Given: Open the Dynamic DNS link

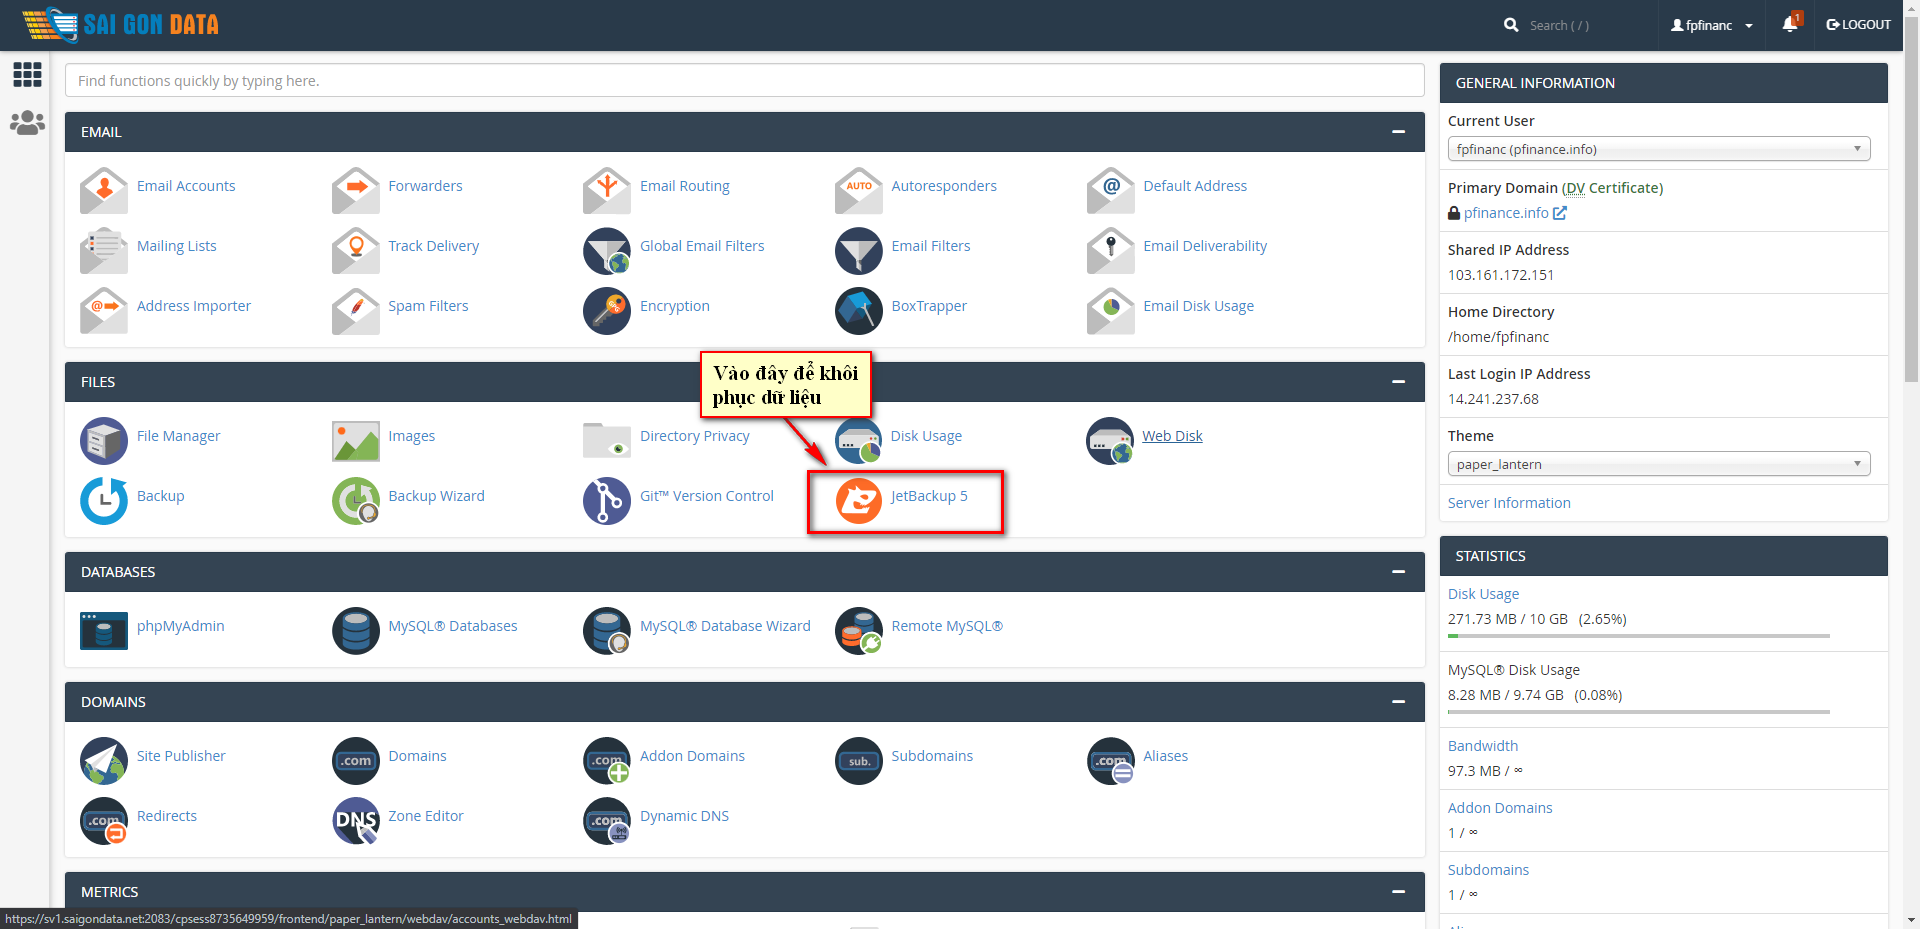Looking at the screenshot, I should [x=684, y=816].
